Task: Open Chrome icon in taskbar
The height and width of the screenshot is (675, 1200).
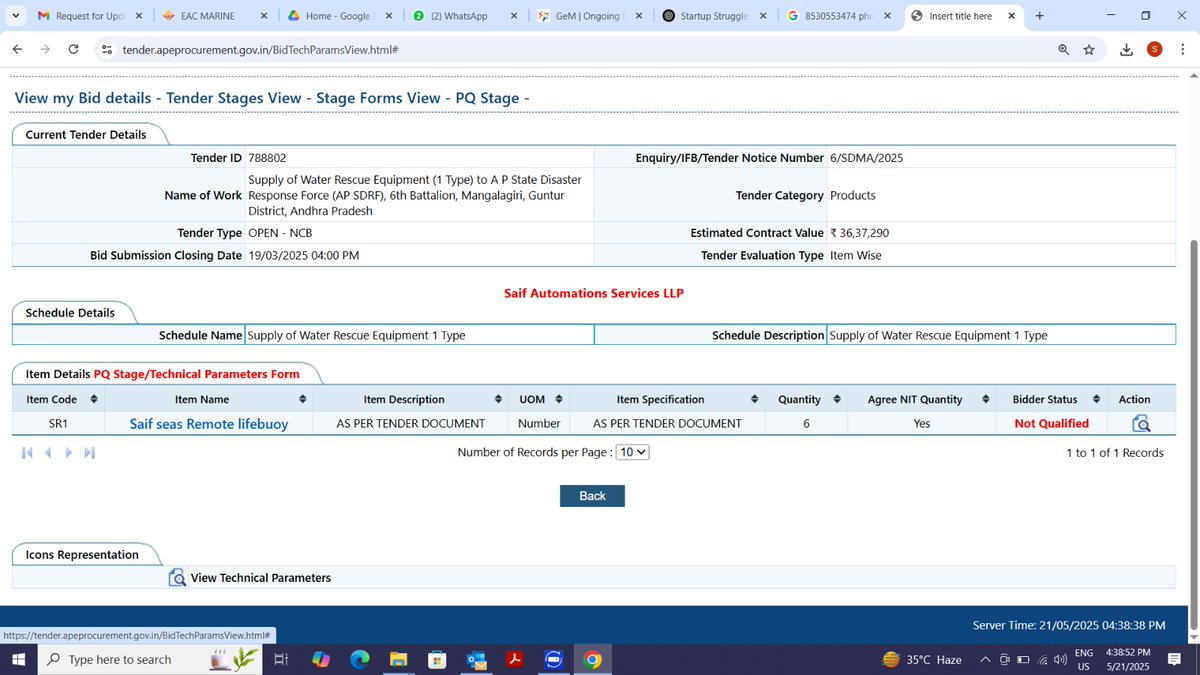Action: click(593, 660)
